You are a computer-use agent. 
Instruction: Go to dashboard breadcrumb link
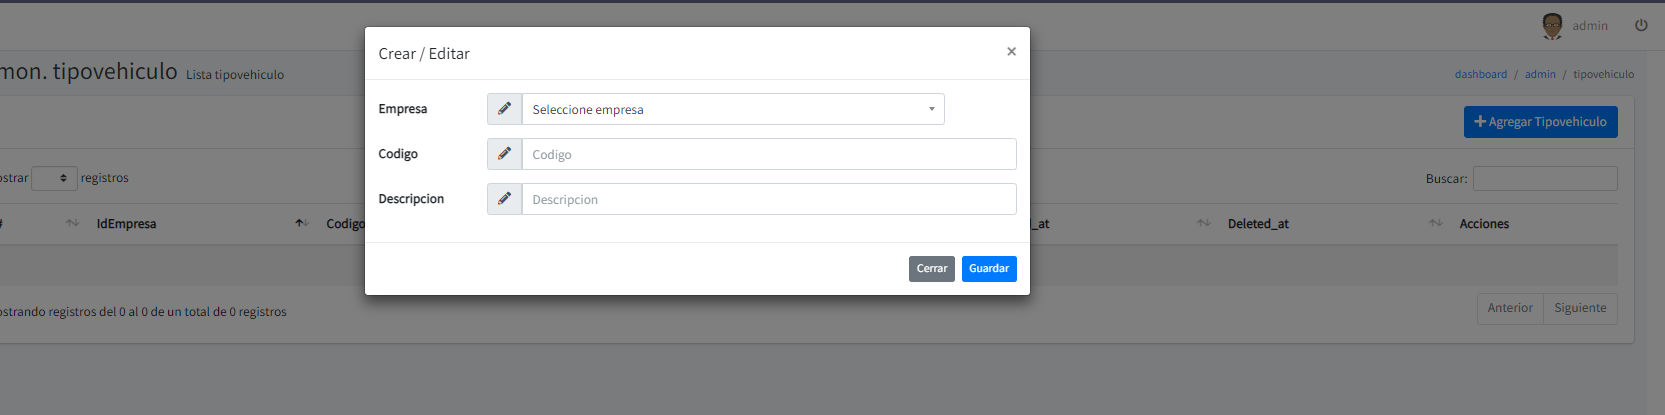1480,74
